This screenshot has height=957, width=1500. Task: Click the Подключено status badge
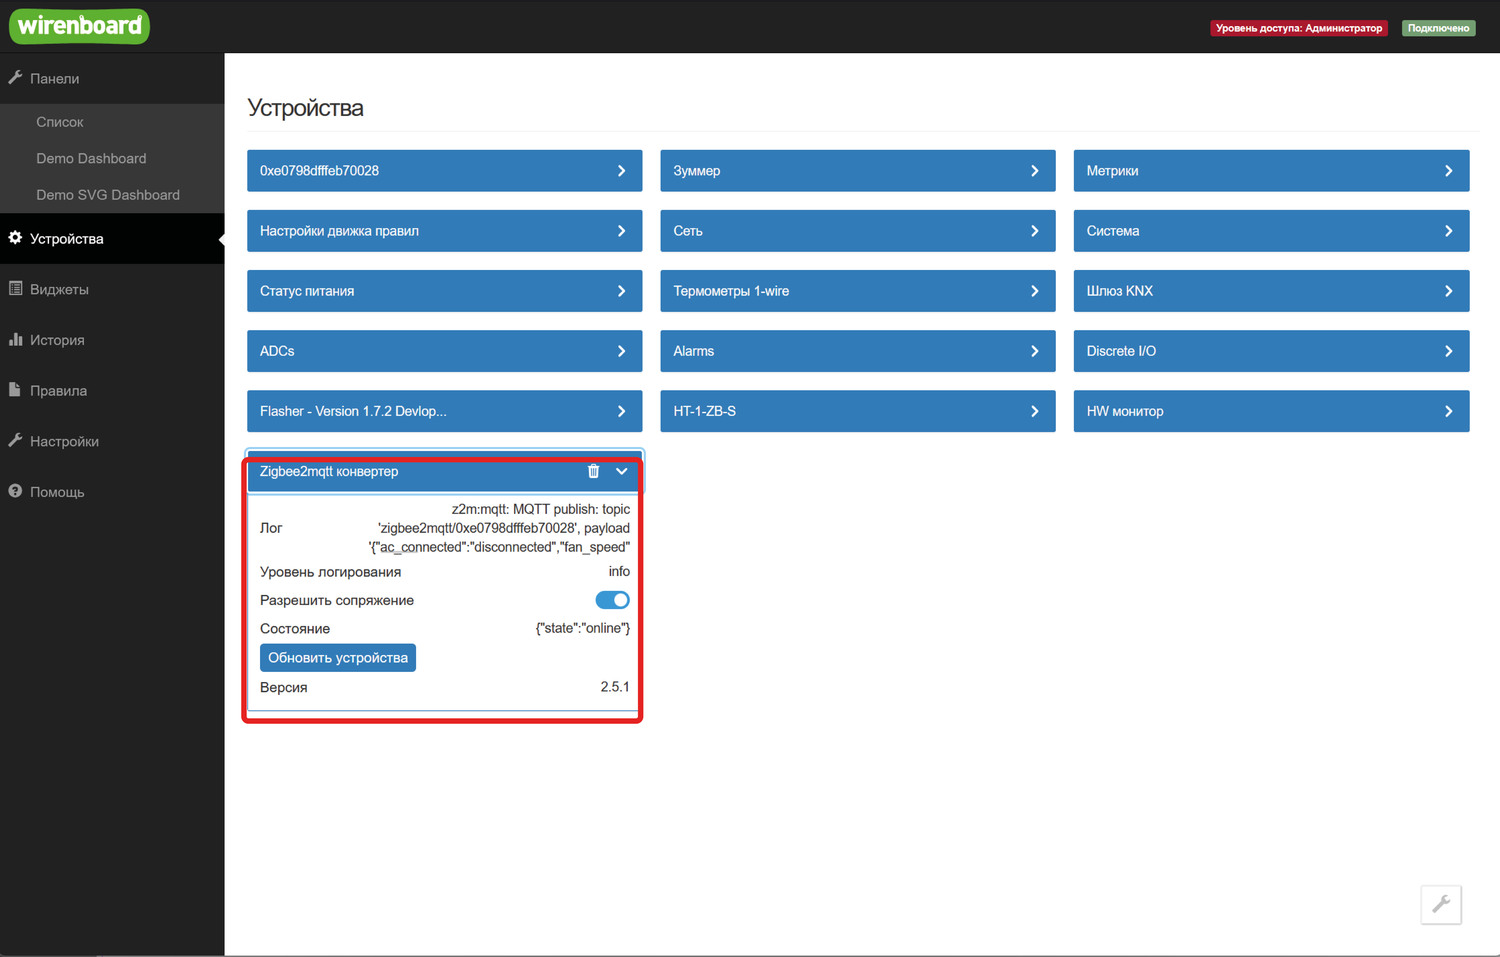point(1438,28)
